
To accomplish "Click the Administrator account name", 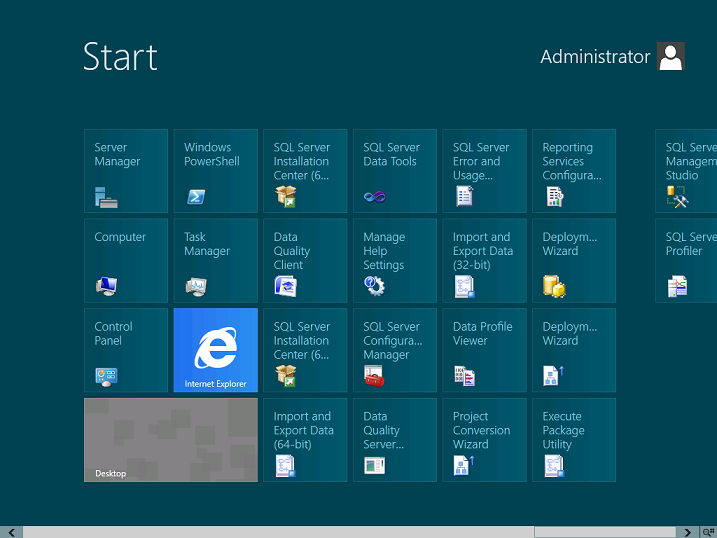I will [x=595, y=57].
